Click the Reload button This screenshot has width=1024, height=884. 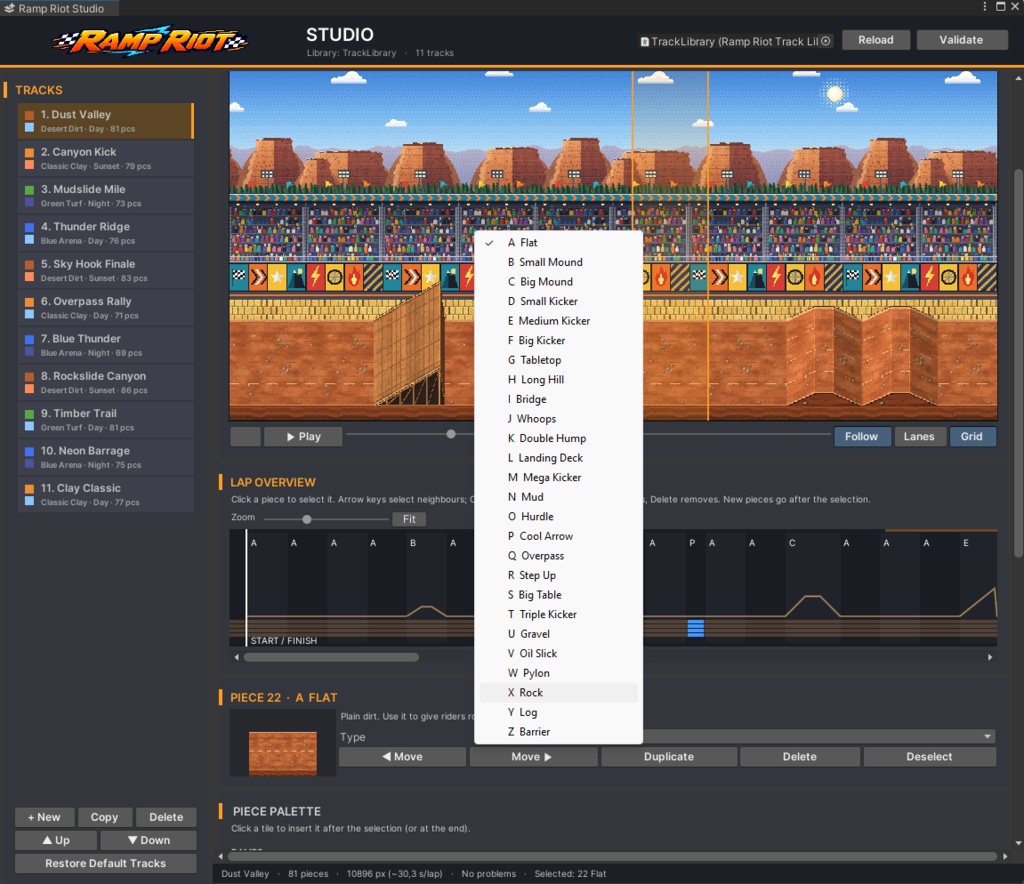pyautogui.click(x=876, y=40)
